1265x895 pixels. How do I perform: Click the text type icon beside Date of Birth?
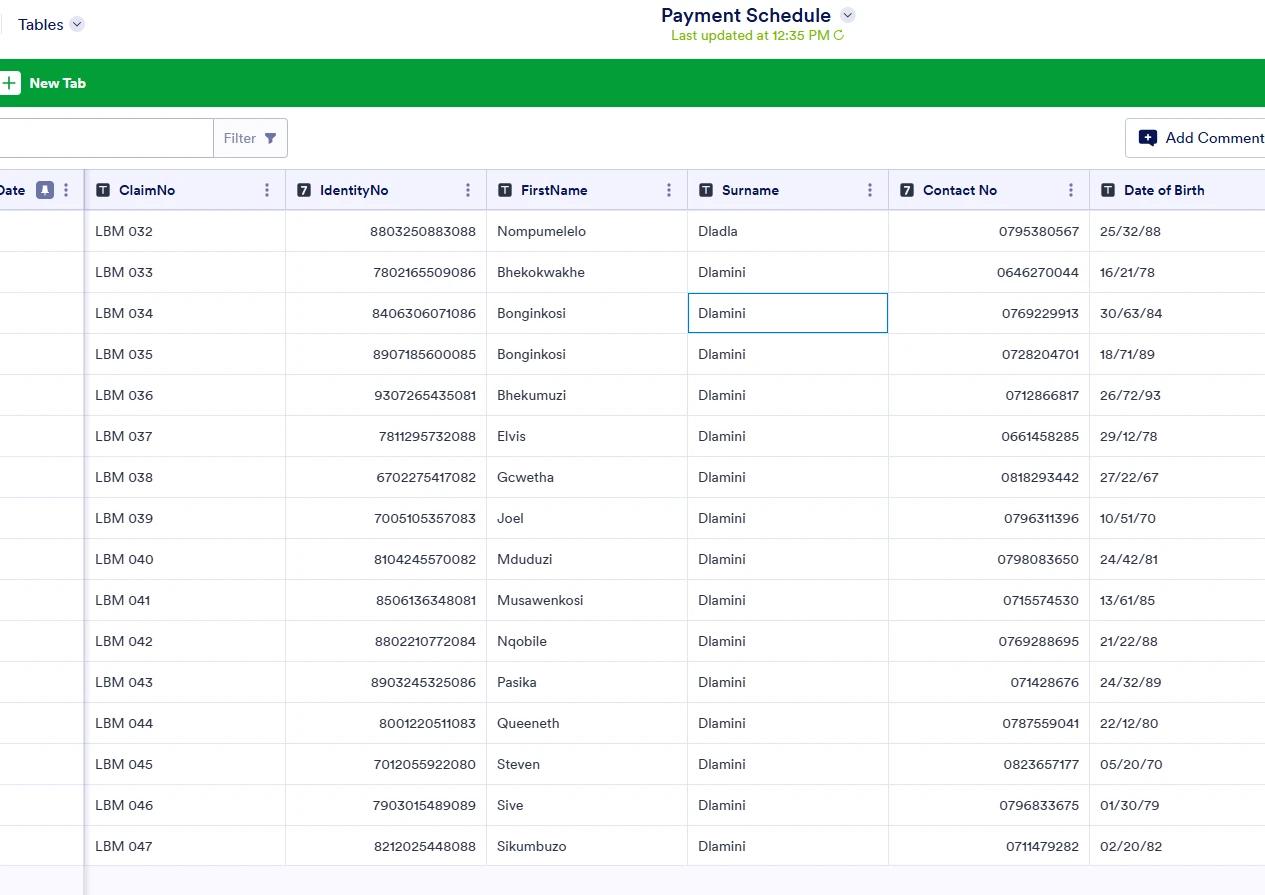(1108, 190)
